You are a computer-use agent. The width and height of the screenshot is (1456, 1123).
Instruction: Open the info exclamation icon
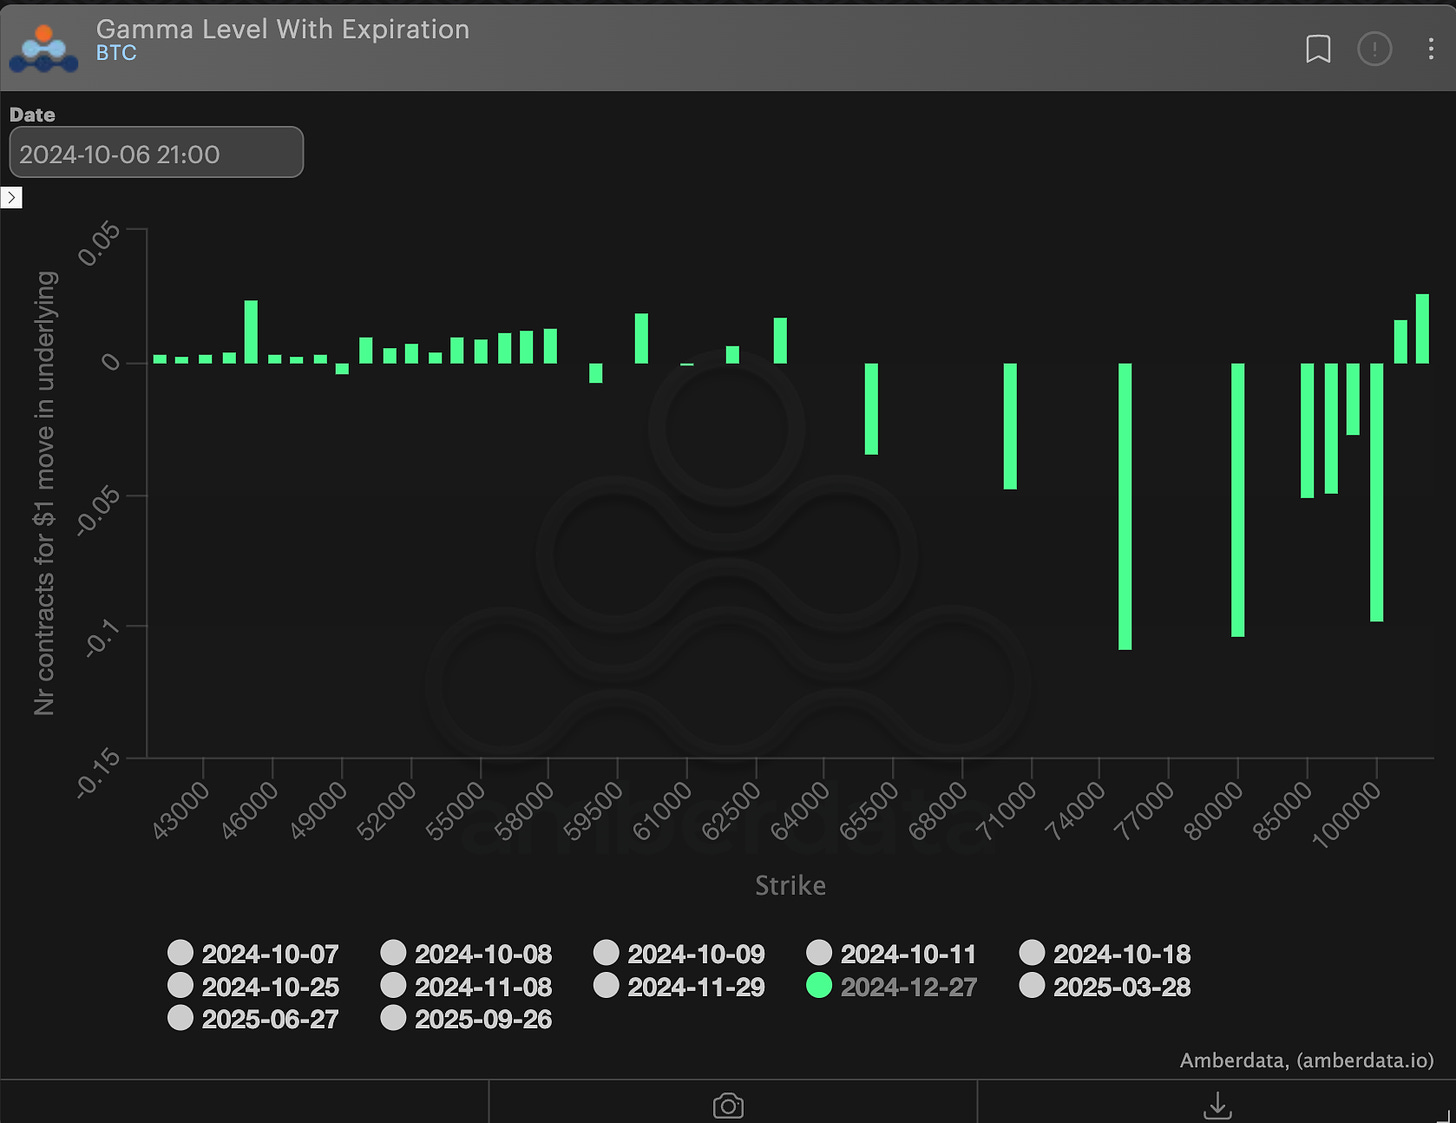(1374, 48)
